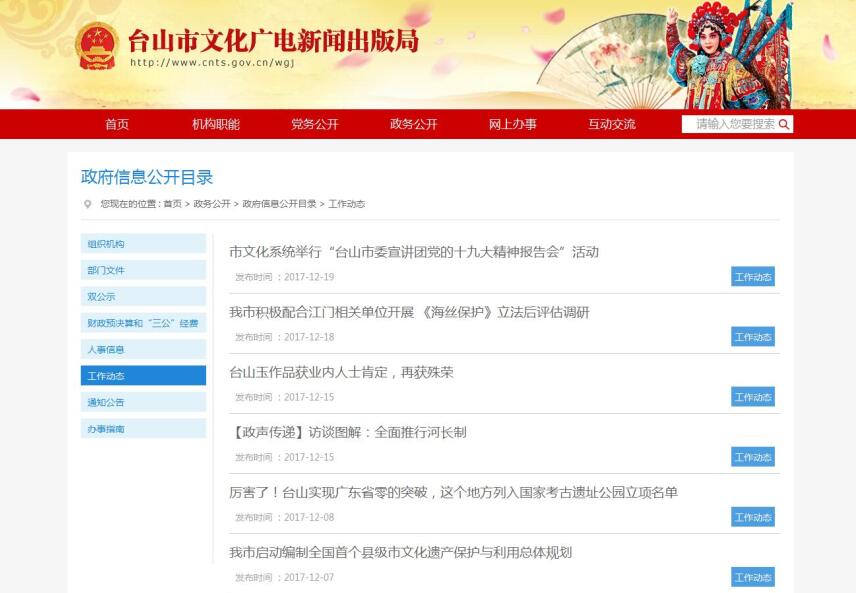Open the 机构职能 navigation menu
The image size is (856, 593).
(x=216, y=124)
